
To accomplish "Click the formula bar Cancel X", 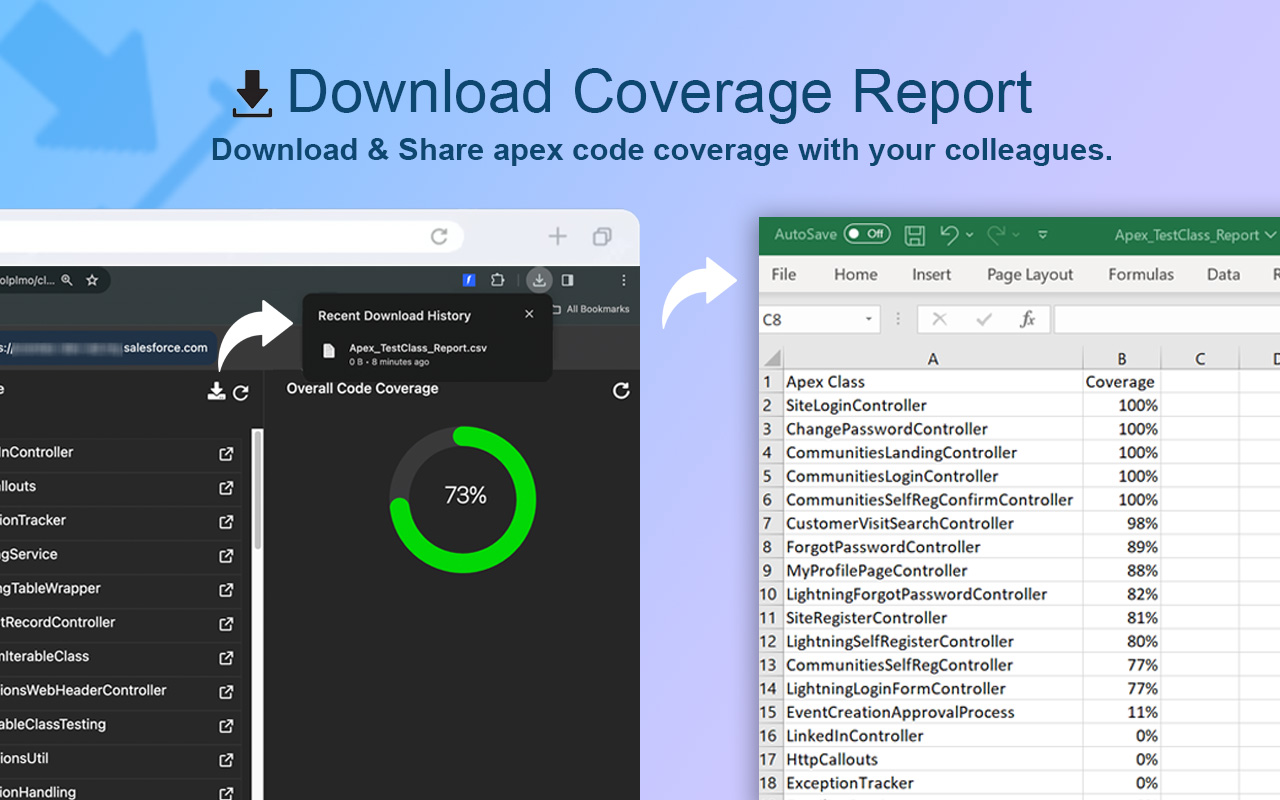I will click(939, 320).
